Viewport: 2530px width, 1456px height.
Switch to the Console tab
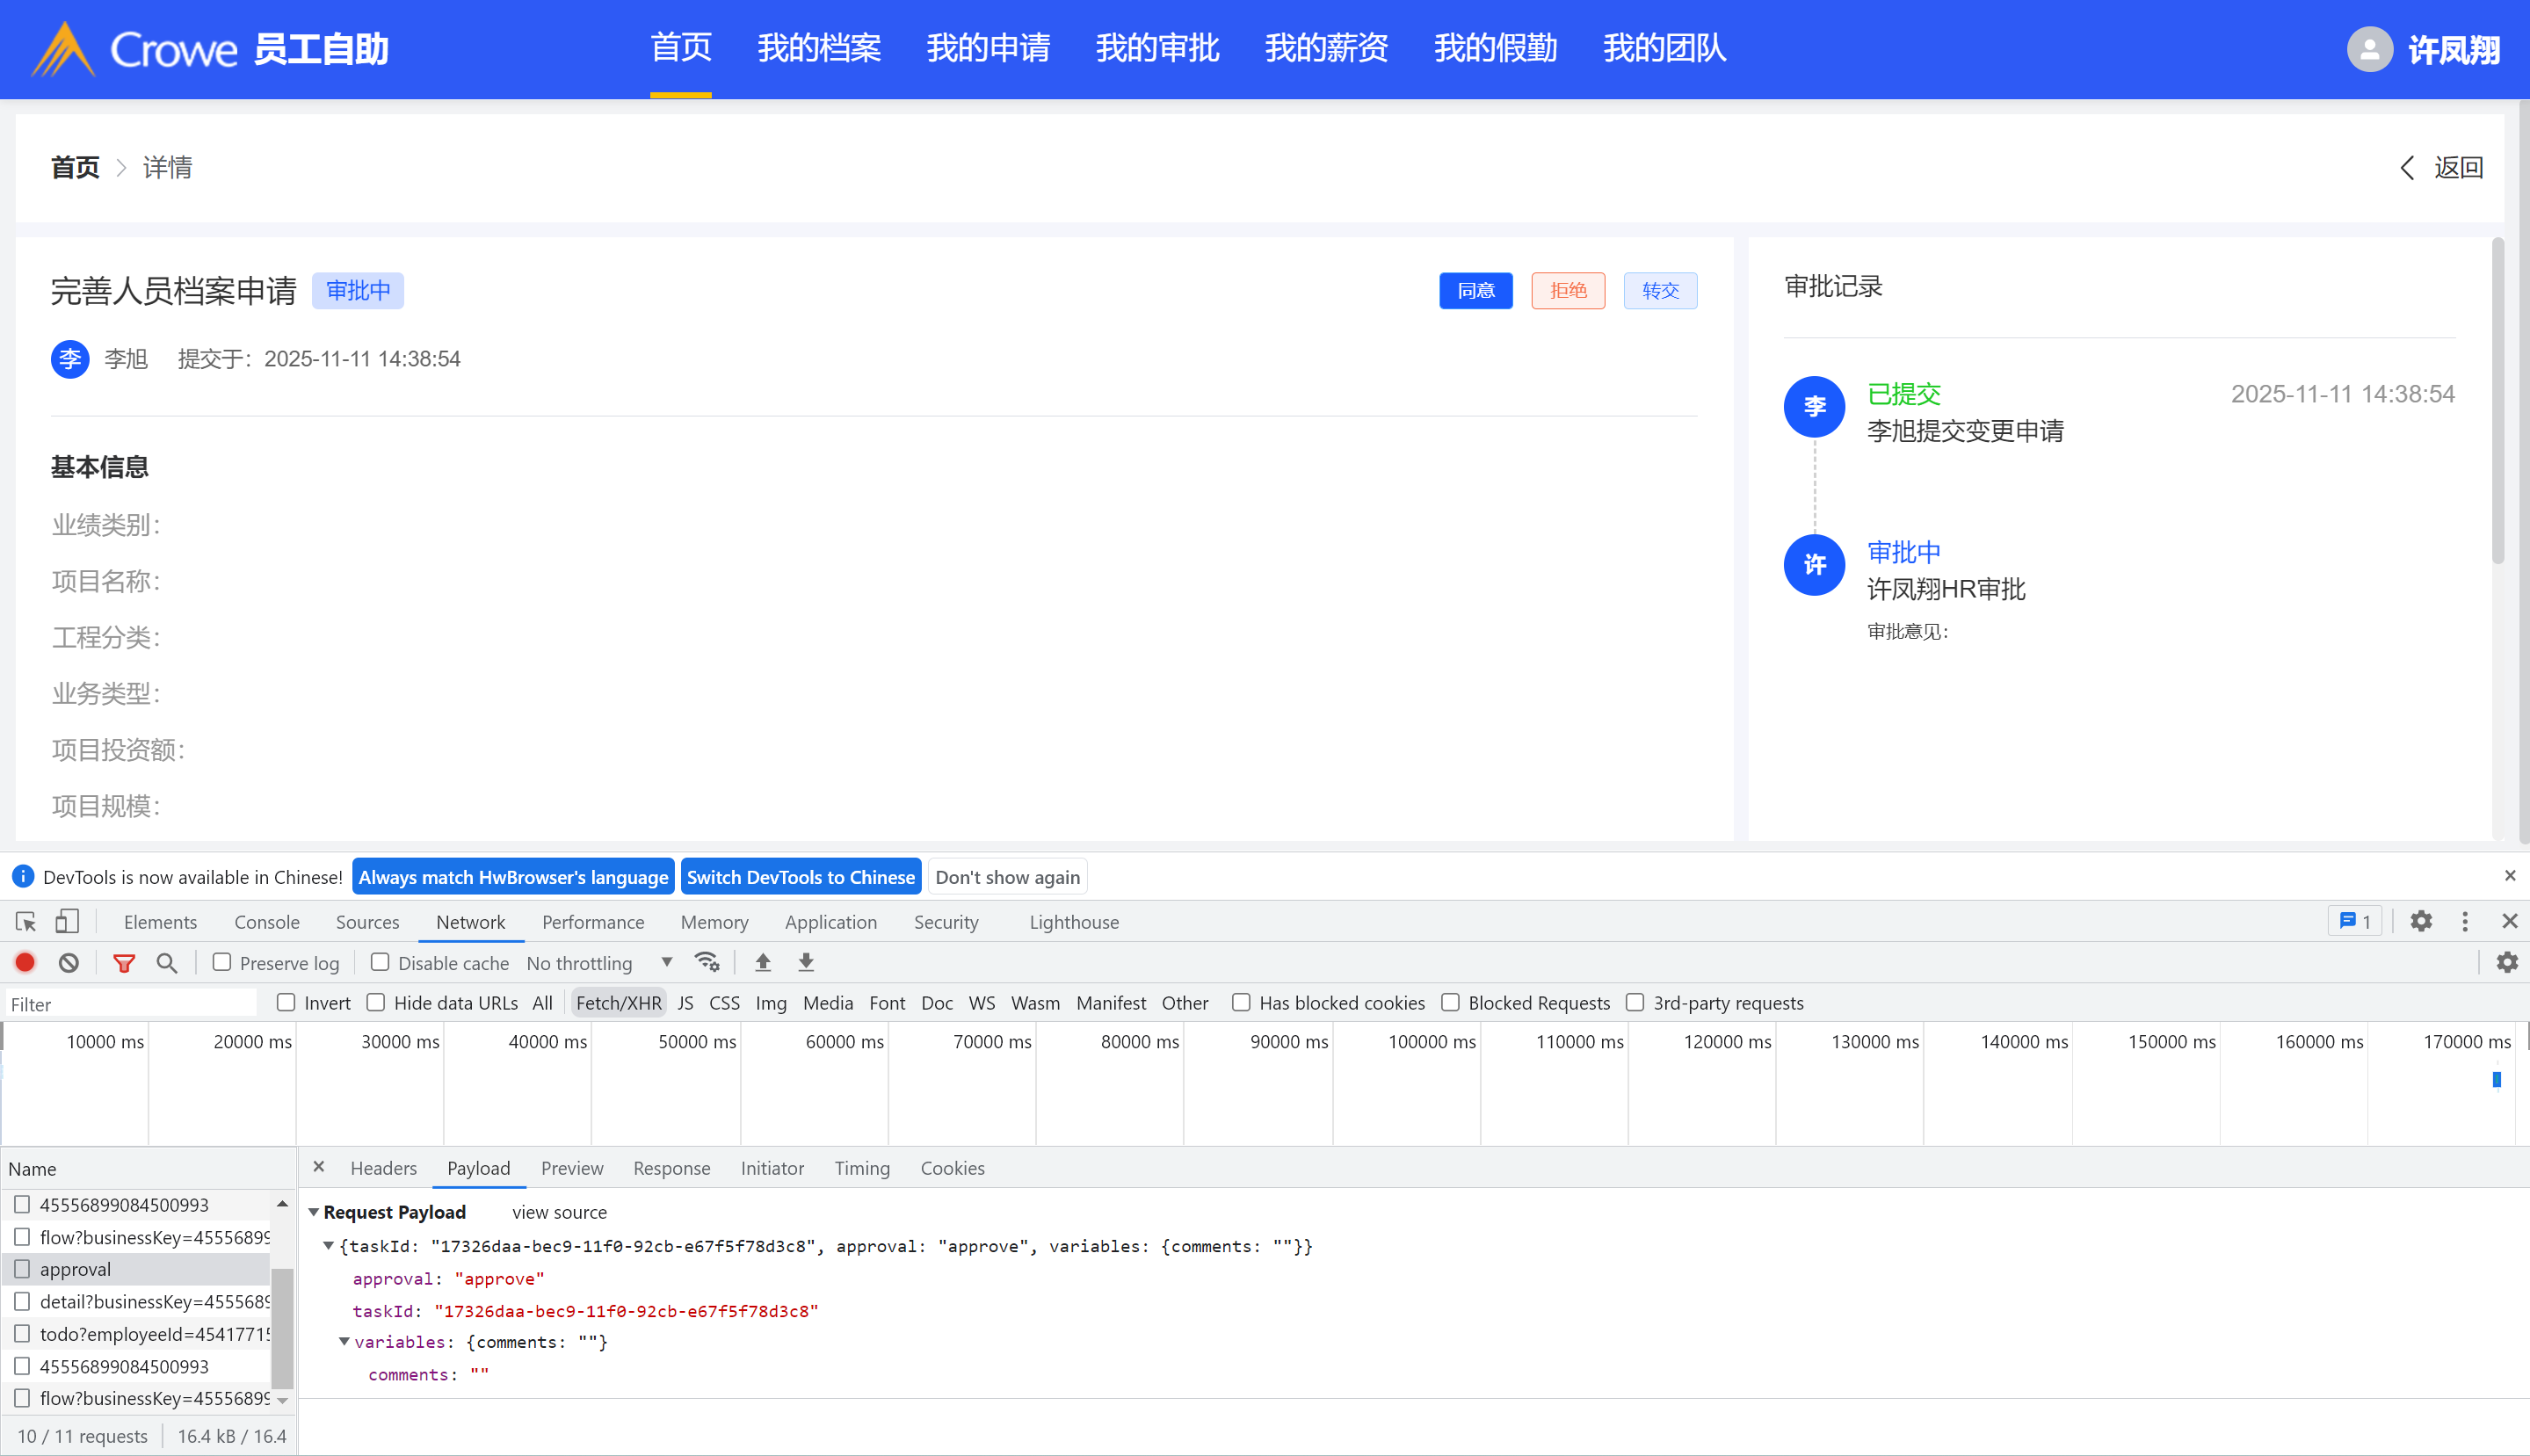(x=266, y=922)
